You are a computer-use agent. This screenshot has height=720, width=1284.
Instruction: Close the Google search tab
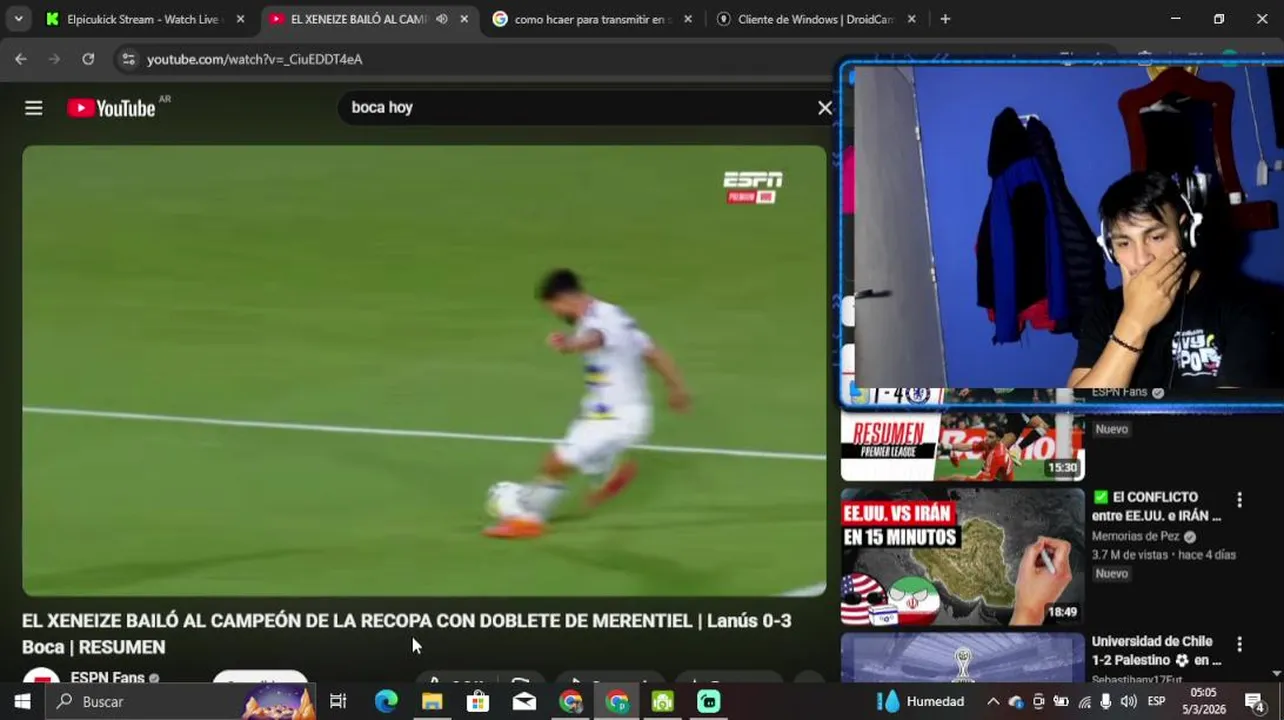[x=688, y=19]
